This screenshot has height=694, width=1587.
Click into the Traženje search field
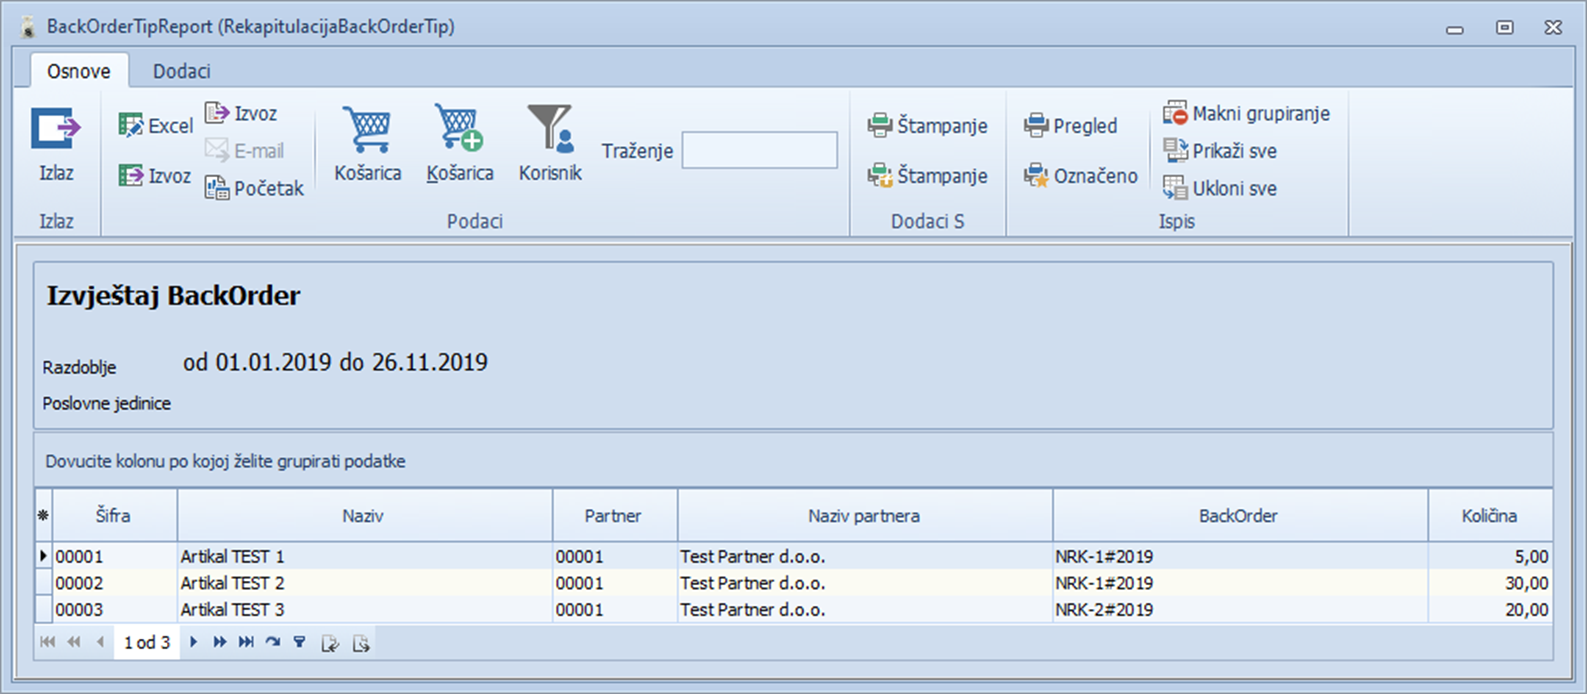[759, 151]
